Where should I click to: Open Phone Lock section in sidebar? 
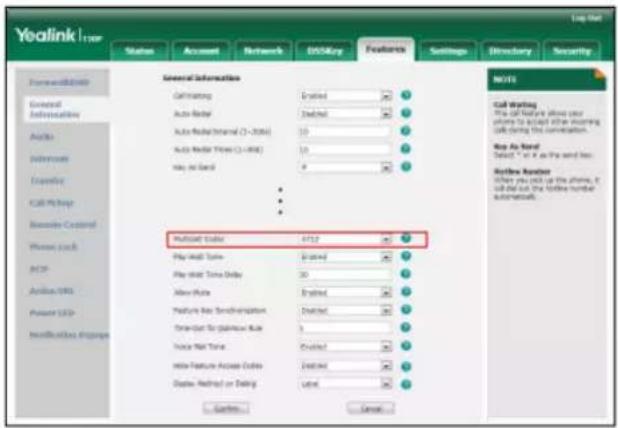pos(54,247)
